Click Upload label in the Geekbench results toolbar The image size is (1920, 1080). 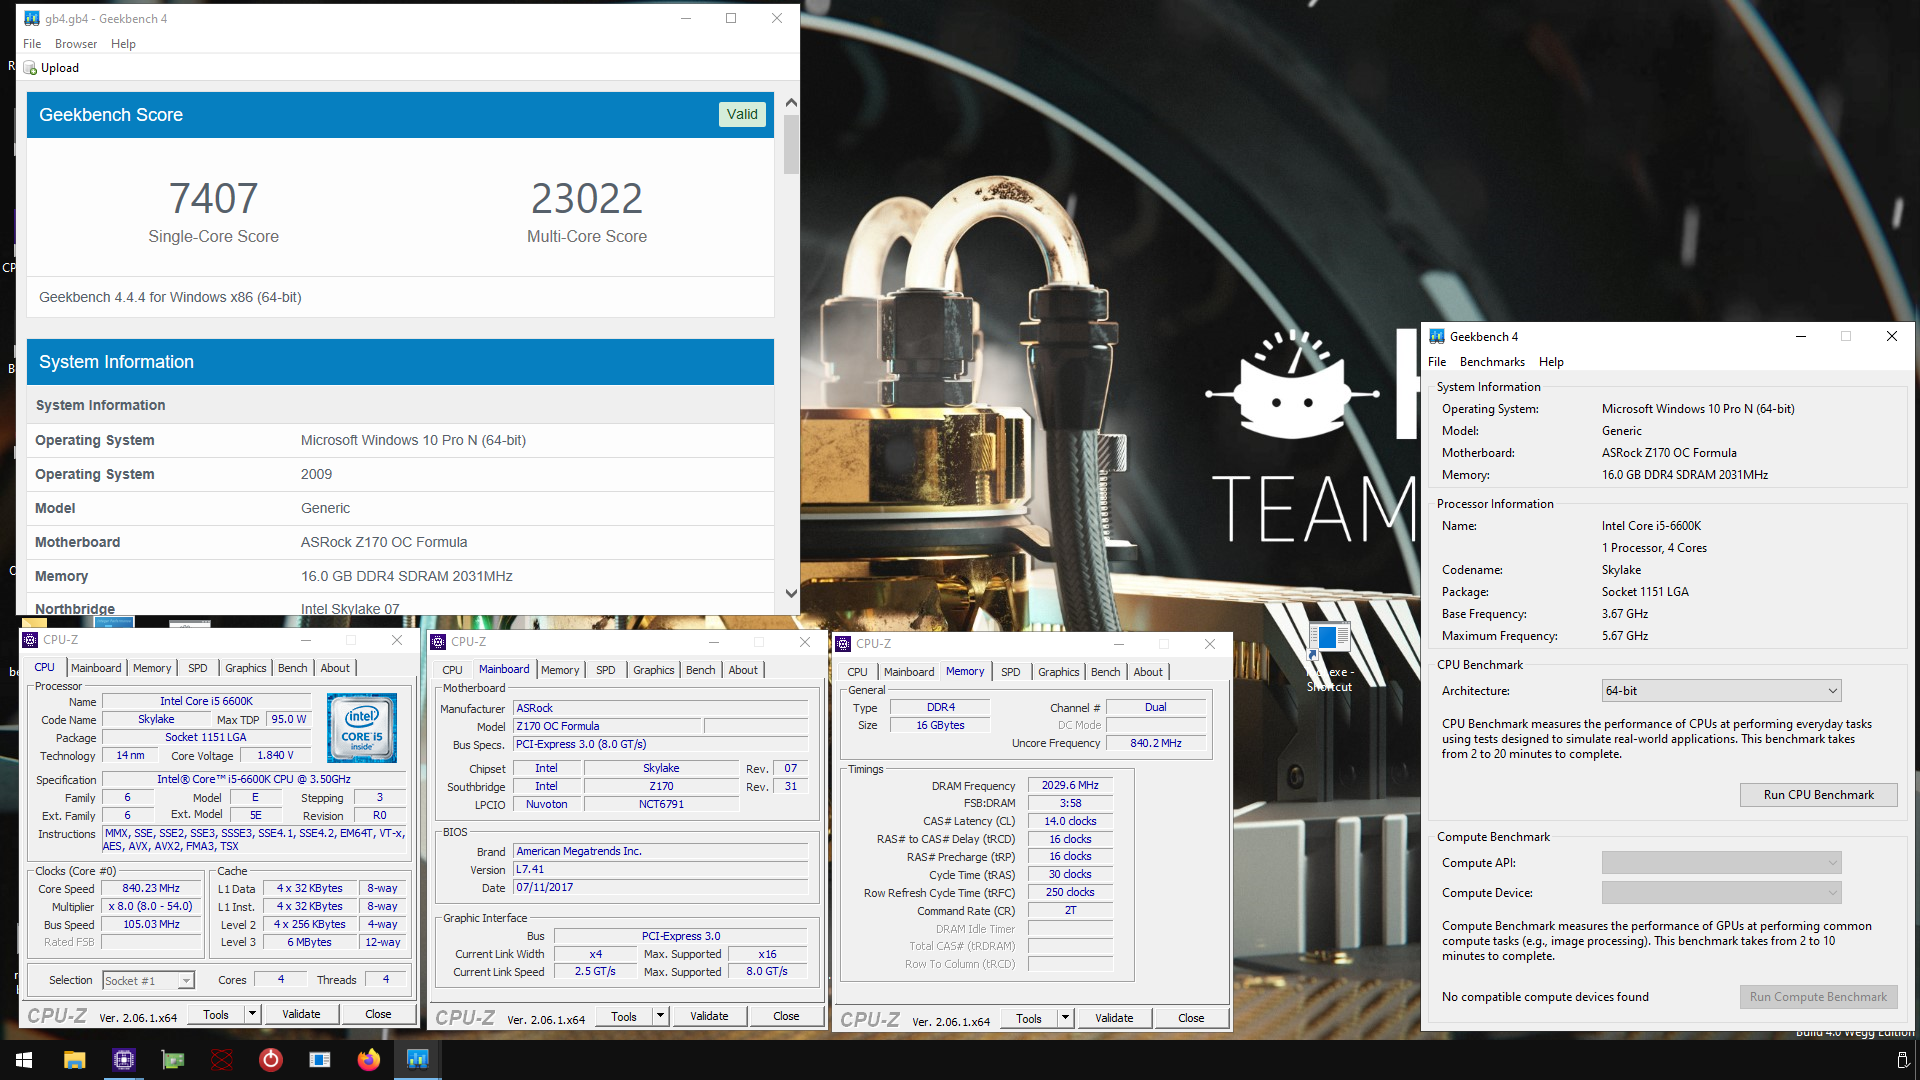[60, 68]
